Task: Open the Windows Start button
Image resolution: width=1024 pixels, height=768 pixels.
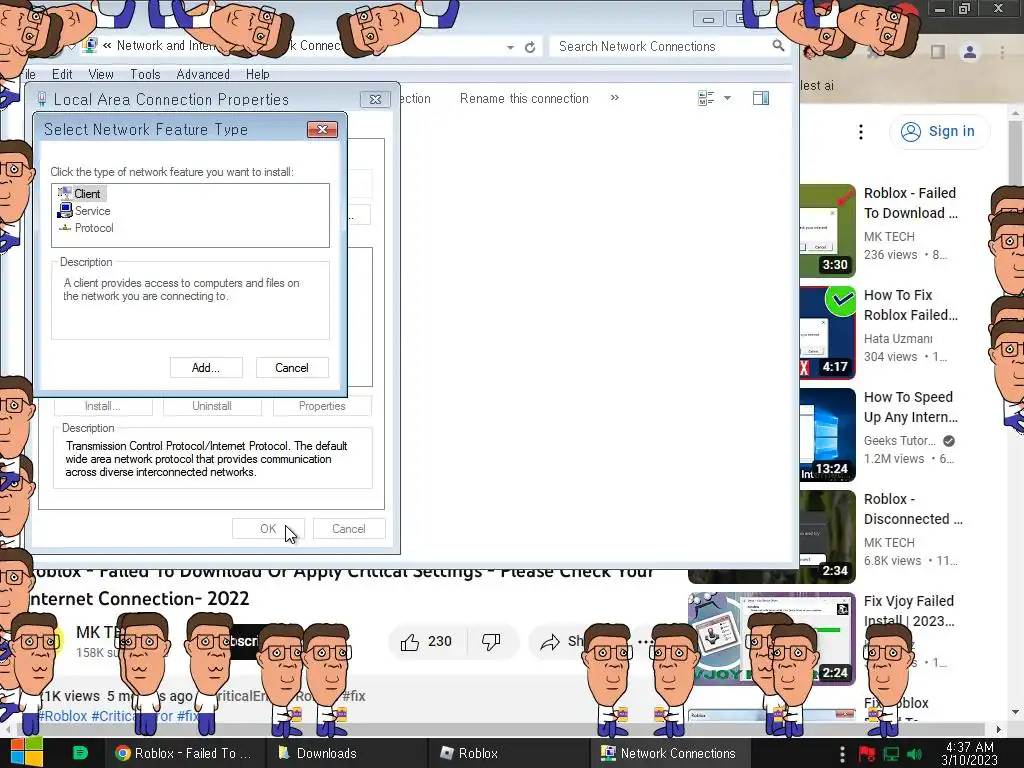Action: pos(26,753)
